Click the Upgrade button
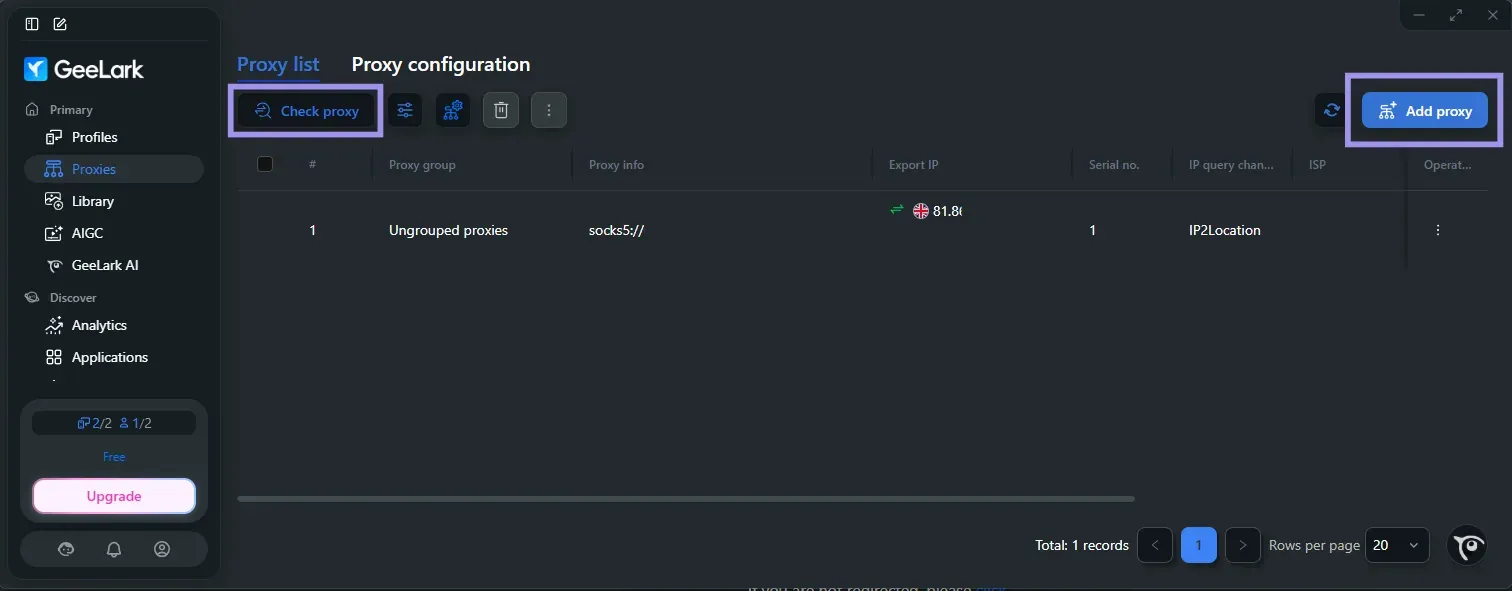1512x591 pixels. [114, 496]
